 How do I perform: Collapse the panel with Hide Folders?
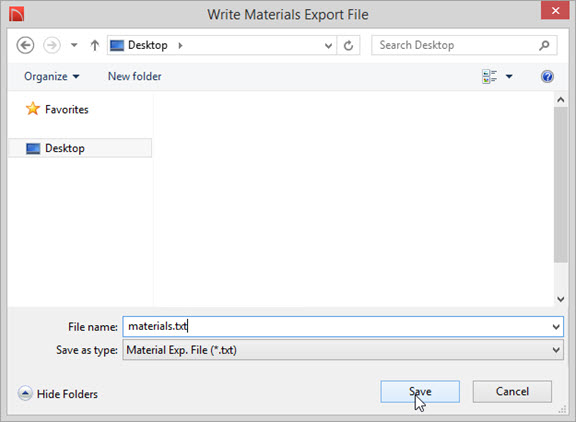tap(58, 394)
